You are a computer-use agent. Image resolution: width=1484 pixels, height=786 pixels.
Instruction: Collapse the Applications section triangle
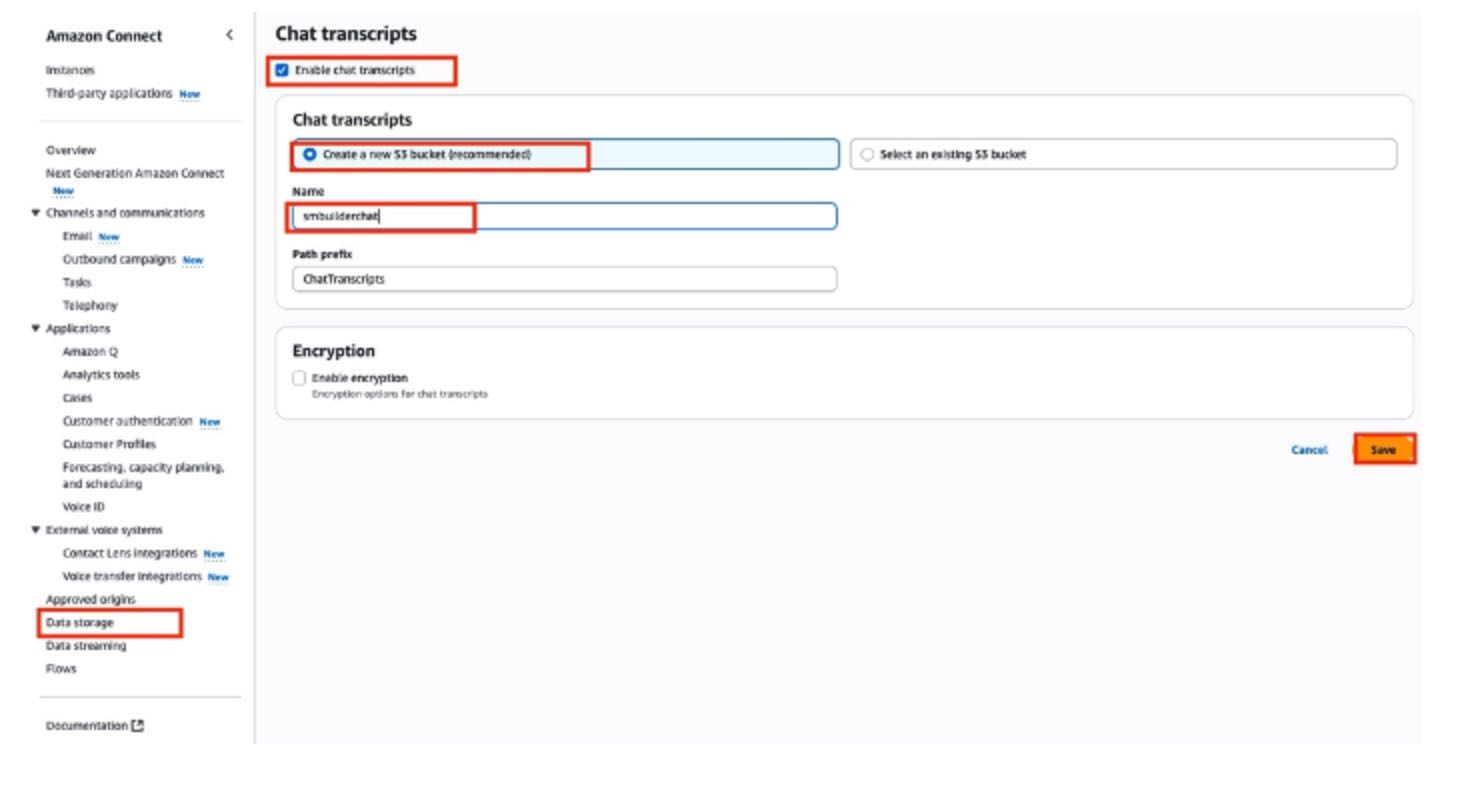pos(36,329)
